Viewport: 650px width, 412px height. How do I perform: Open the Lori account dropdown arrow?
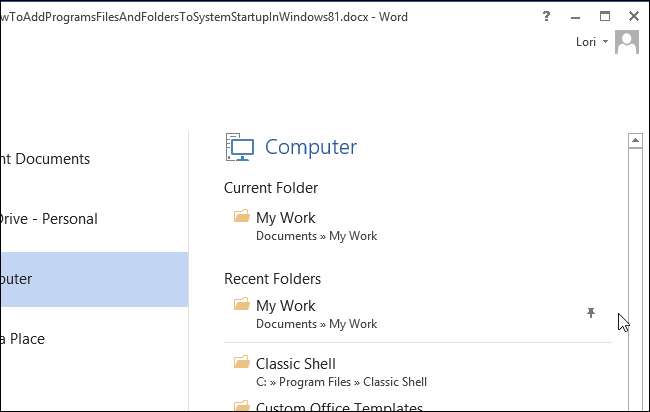(606, 42)
